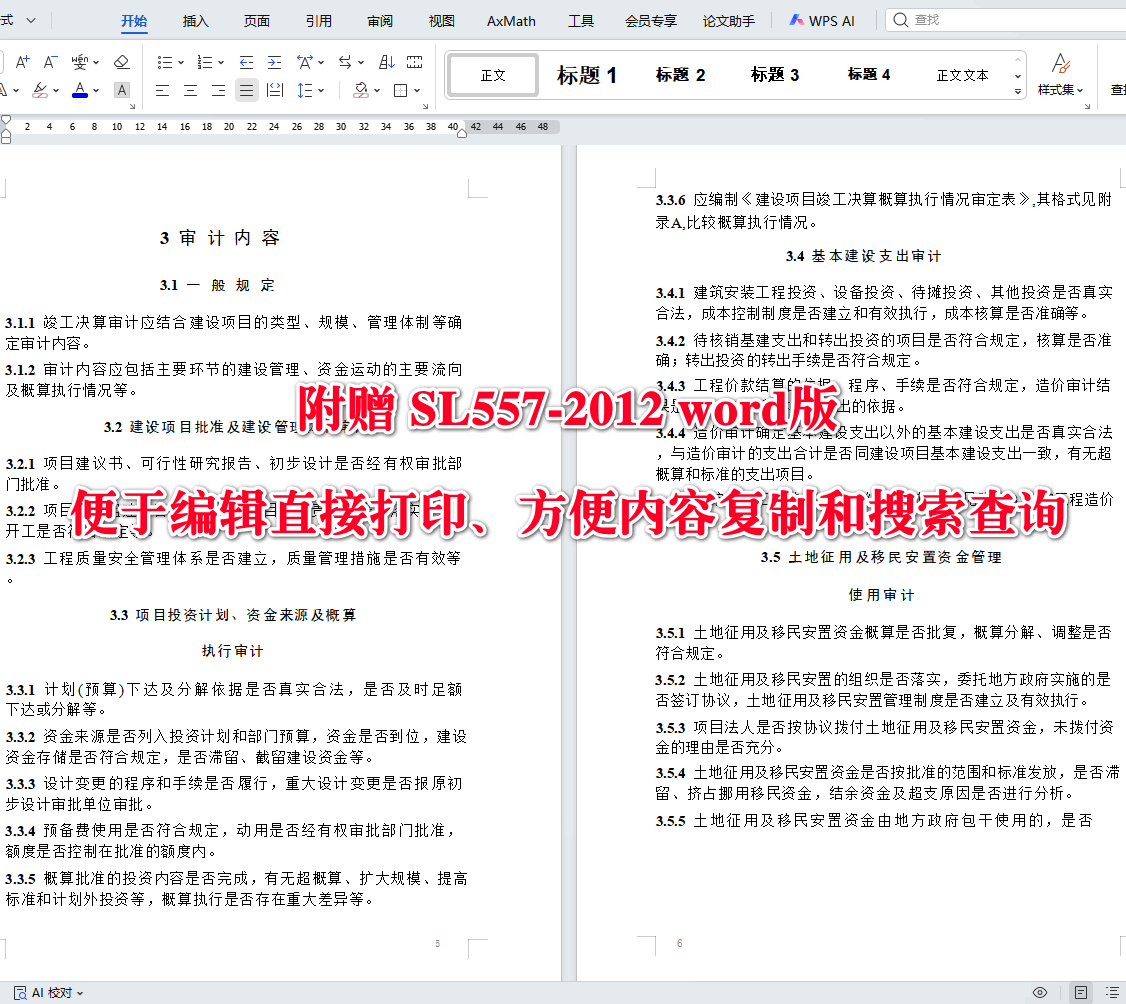Expand bullet list style dropdown
The height and width of the screenshot is (1004, 1126).
coord(181,63)
